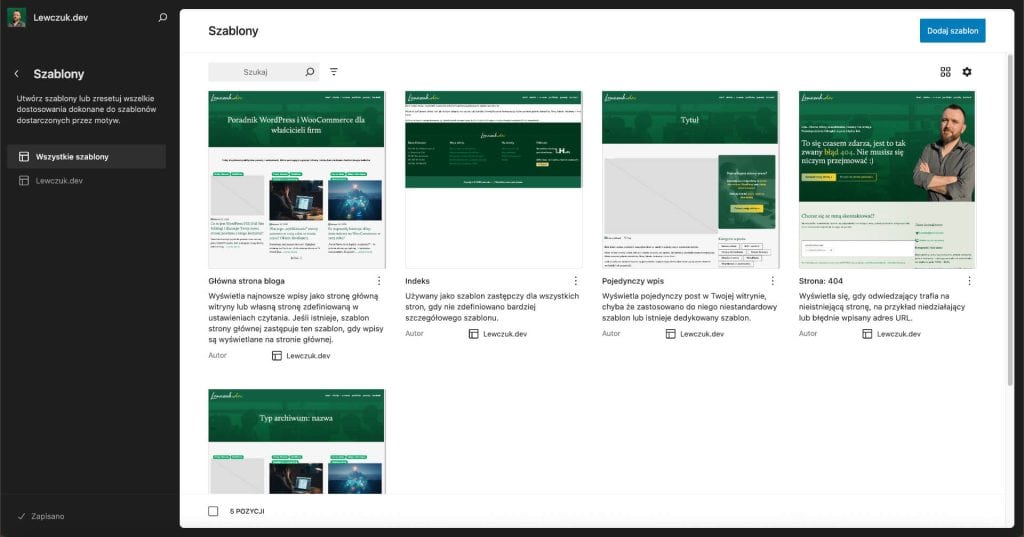Click author icon under Strona: 404
1024x537 pixels.
pos(867,334)
